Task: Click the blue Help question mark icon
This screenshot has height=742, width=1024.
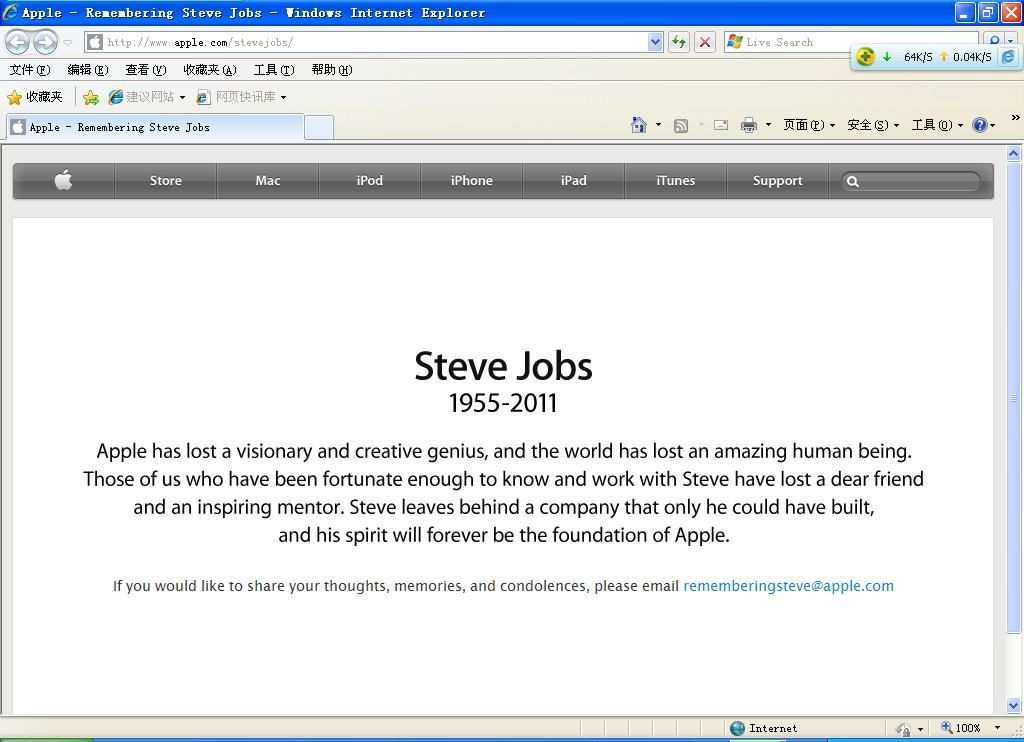Action: (x=980, y=125)
